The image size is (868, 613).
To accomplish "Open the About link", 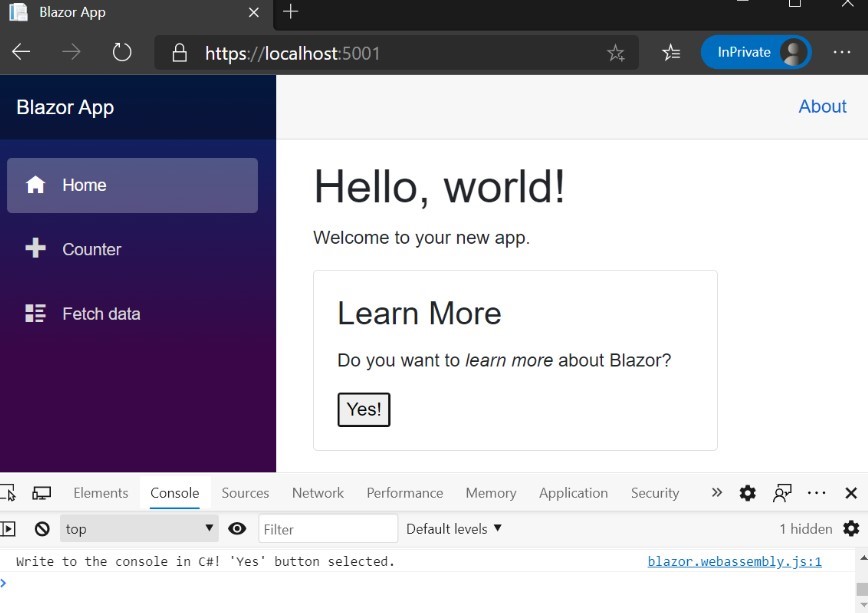I will (x=822, y=106).
